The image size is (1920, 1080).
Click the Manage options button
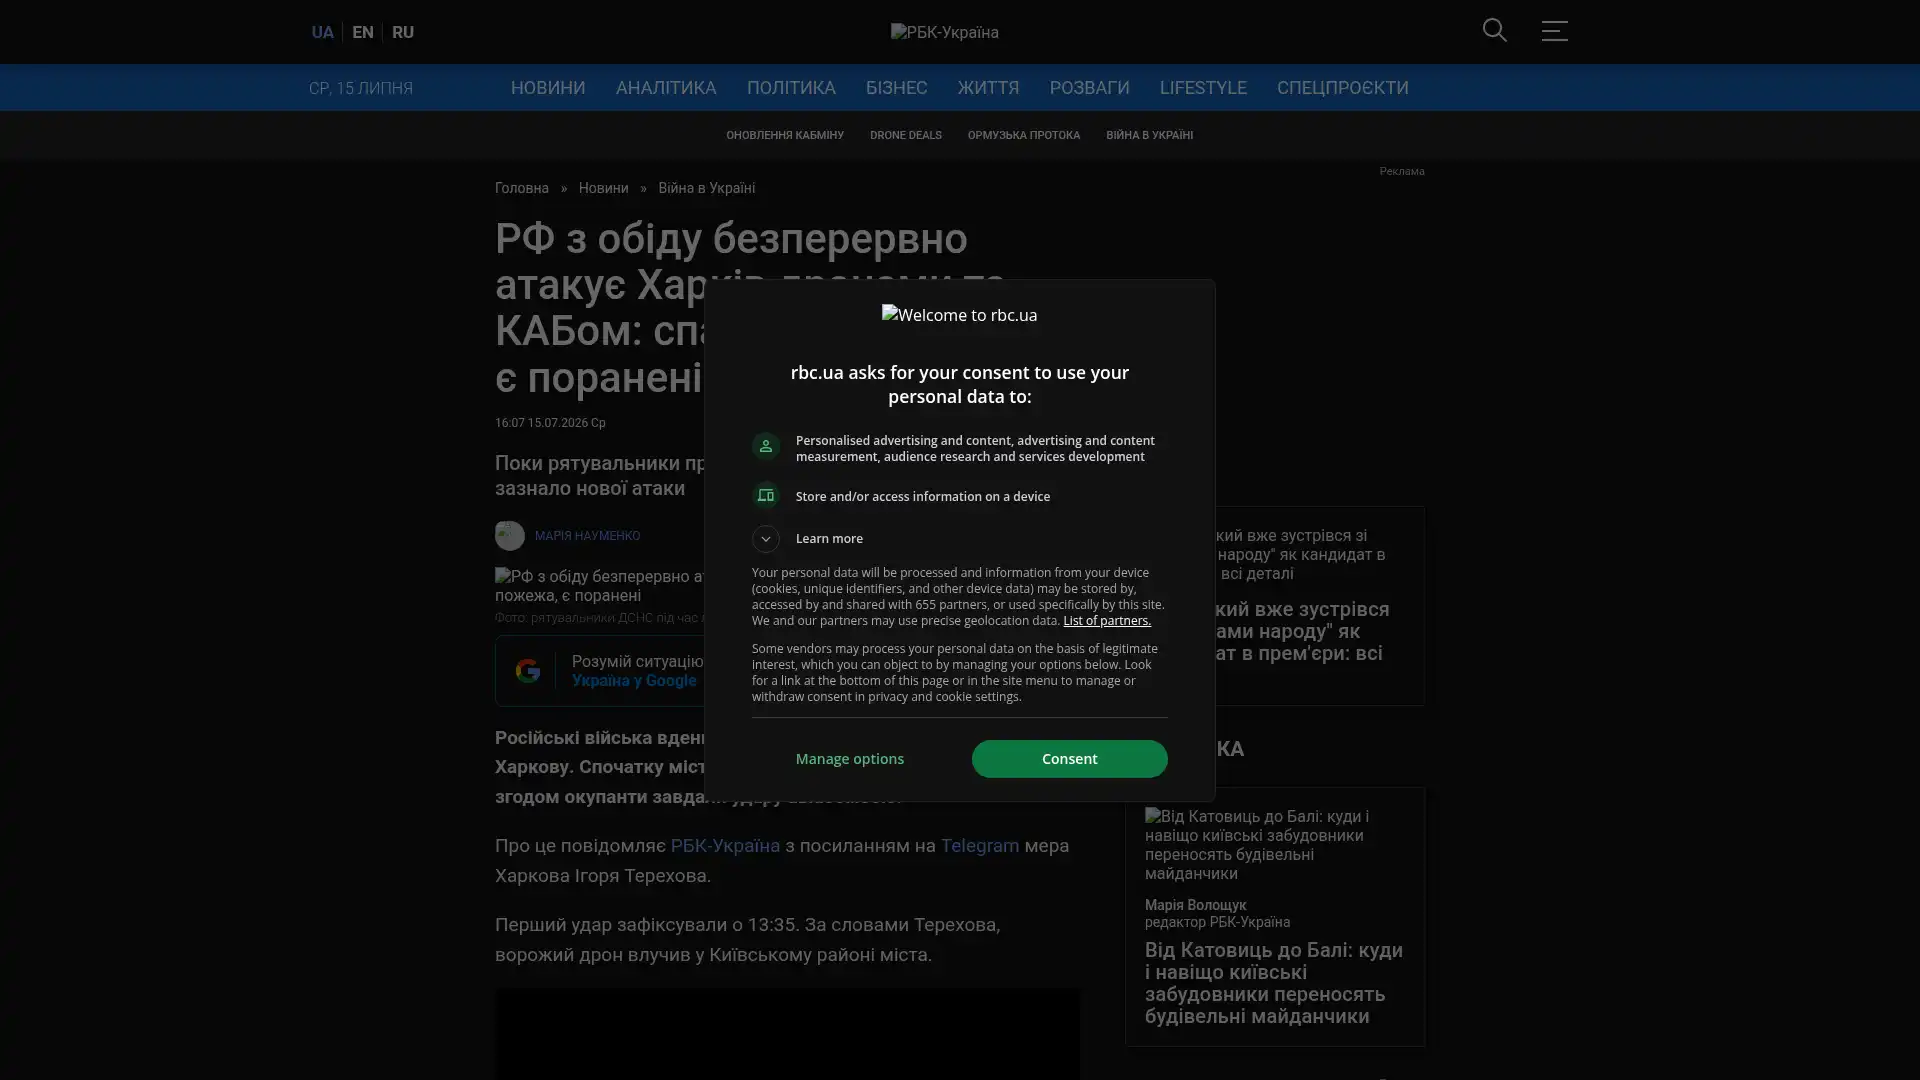pyautogui.click(x=850, y=759)
